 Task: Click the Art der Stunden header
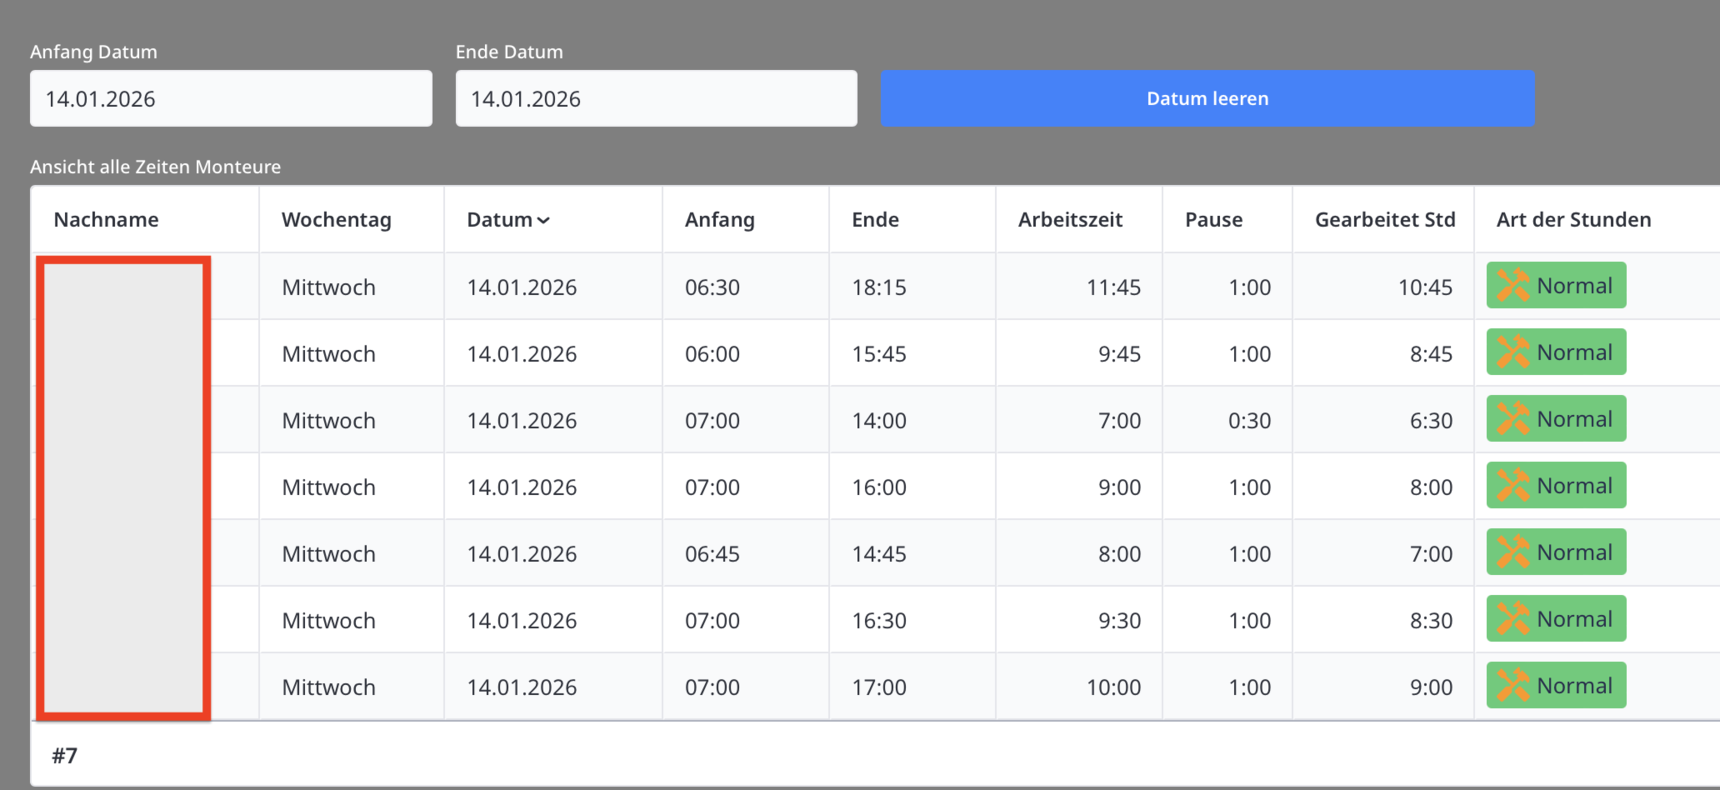click(x=1573, y=220)
